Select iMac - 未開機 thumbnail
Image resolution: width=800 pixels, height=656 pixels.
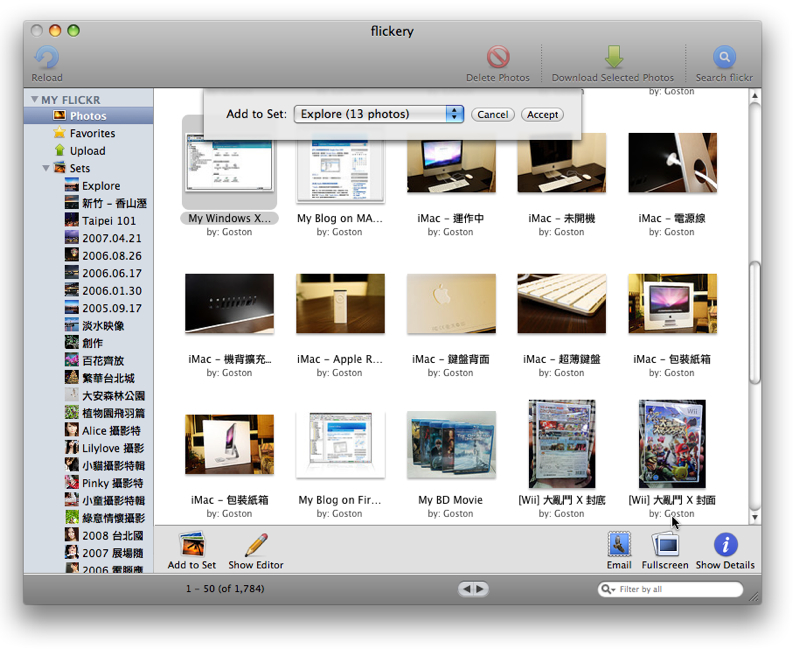[x=562, y=163]
